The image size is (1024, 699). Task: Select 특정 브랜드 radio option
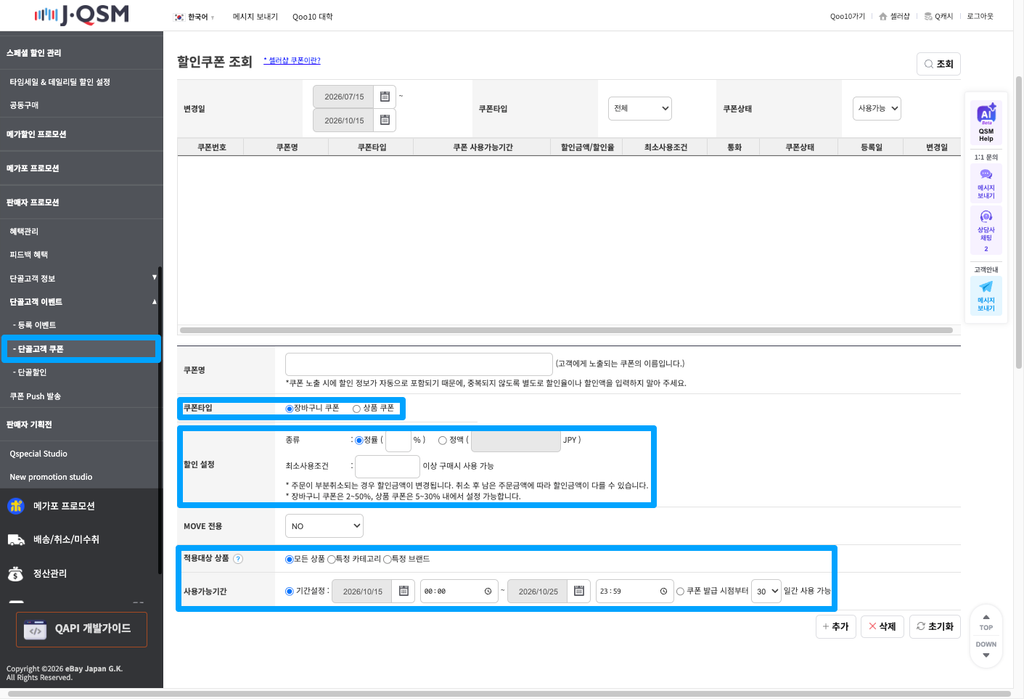(387, 559)
